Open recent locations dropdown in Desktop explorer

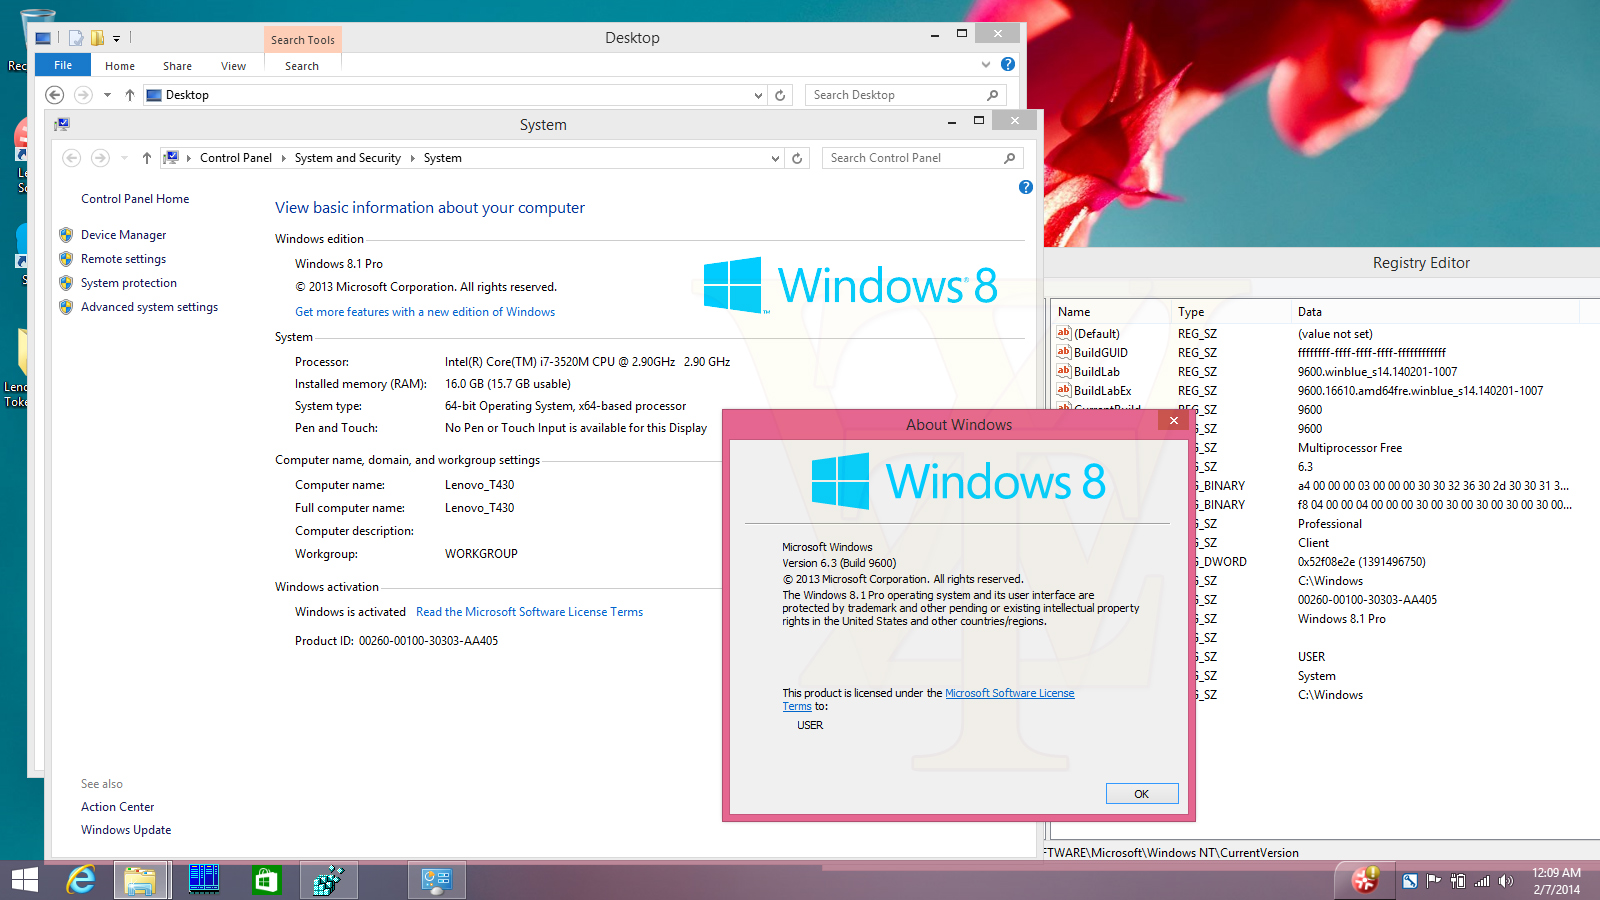[107, 95]
